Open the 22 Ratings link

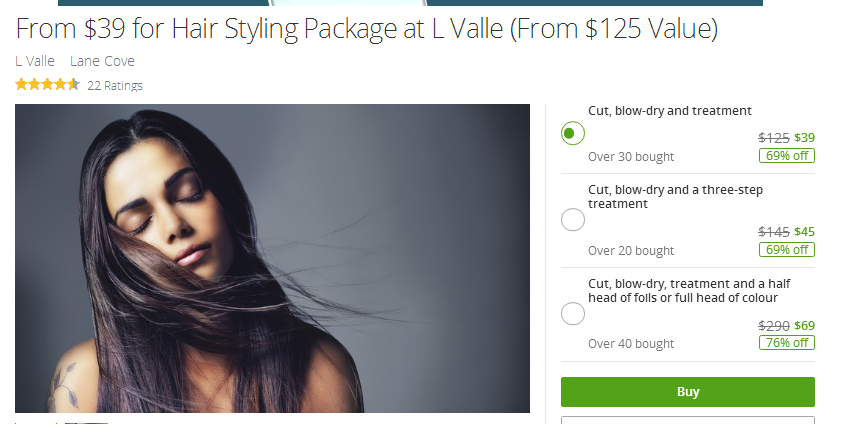click(115, 85)
